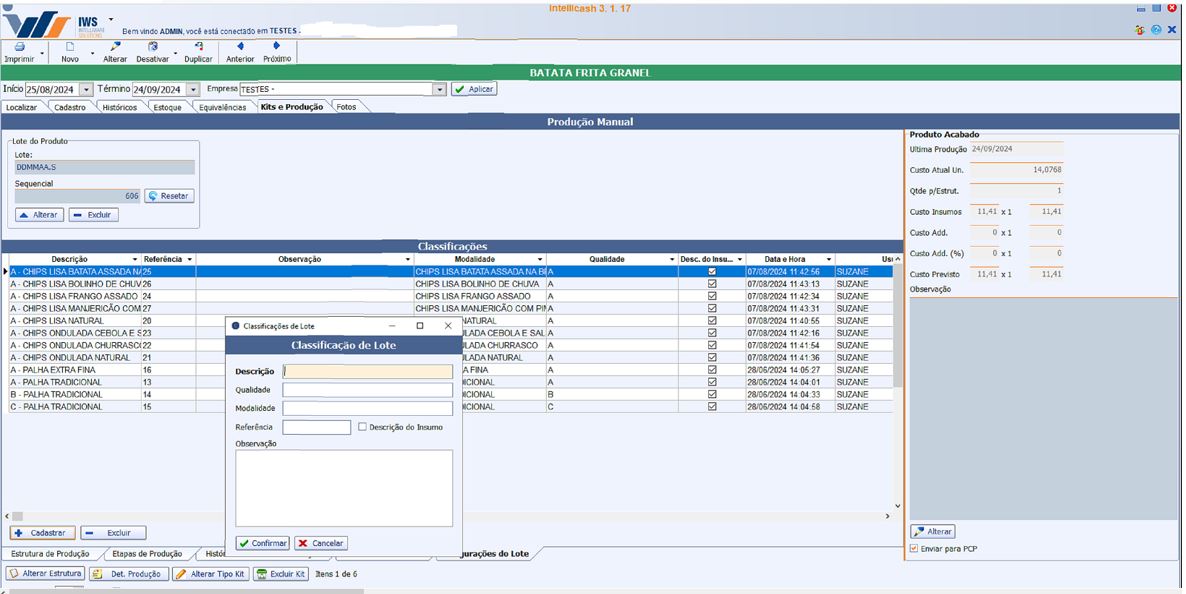Click the Desativar toolbar icon

153,46
